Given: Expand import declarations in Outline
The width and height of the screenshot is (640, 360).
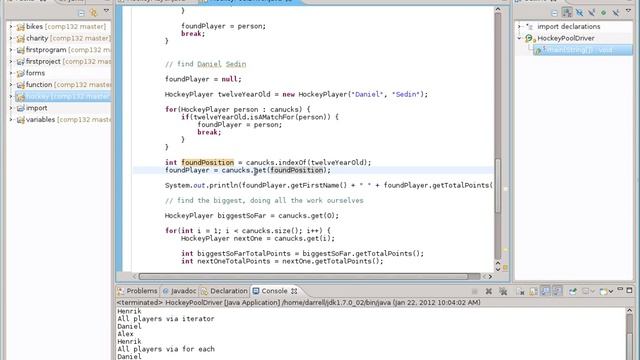Looking at the screenshot, I should click(x=519, y=27).
